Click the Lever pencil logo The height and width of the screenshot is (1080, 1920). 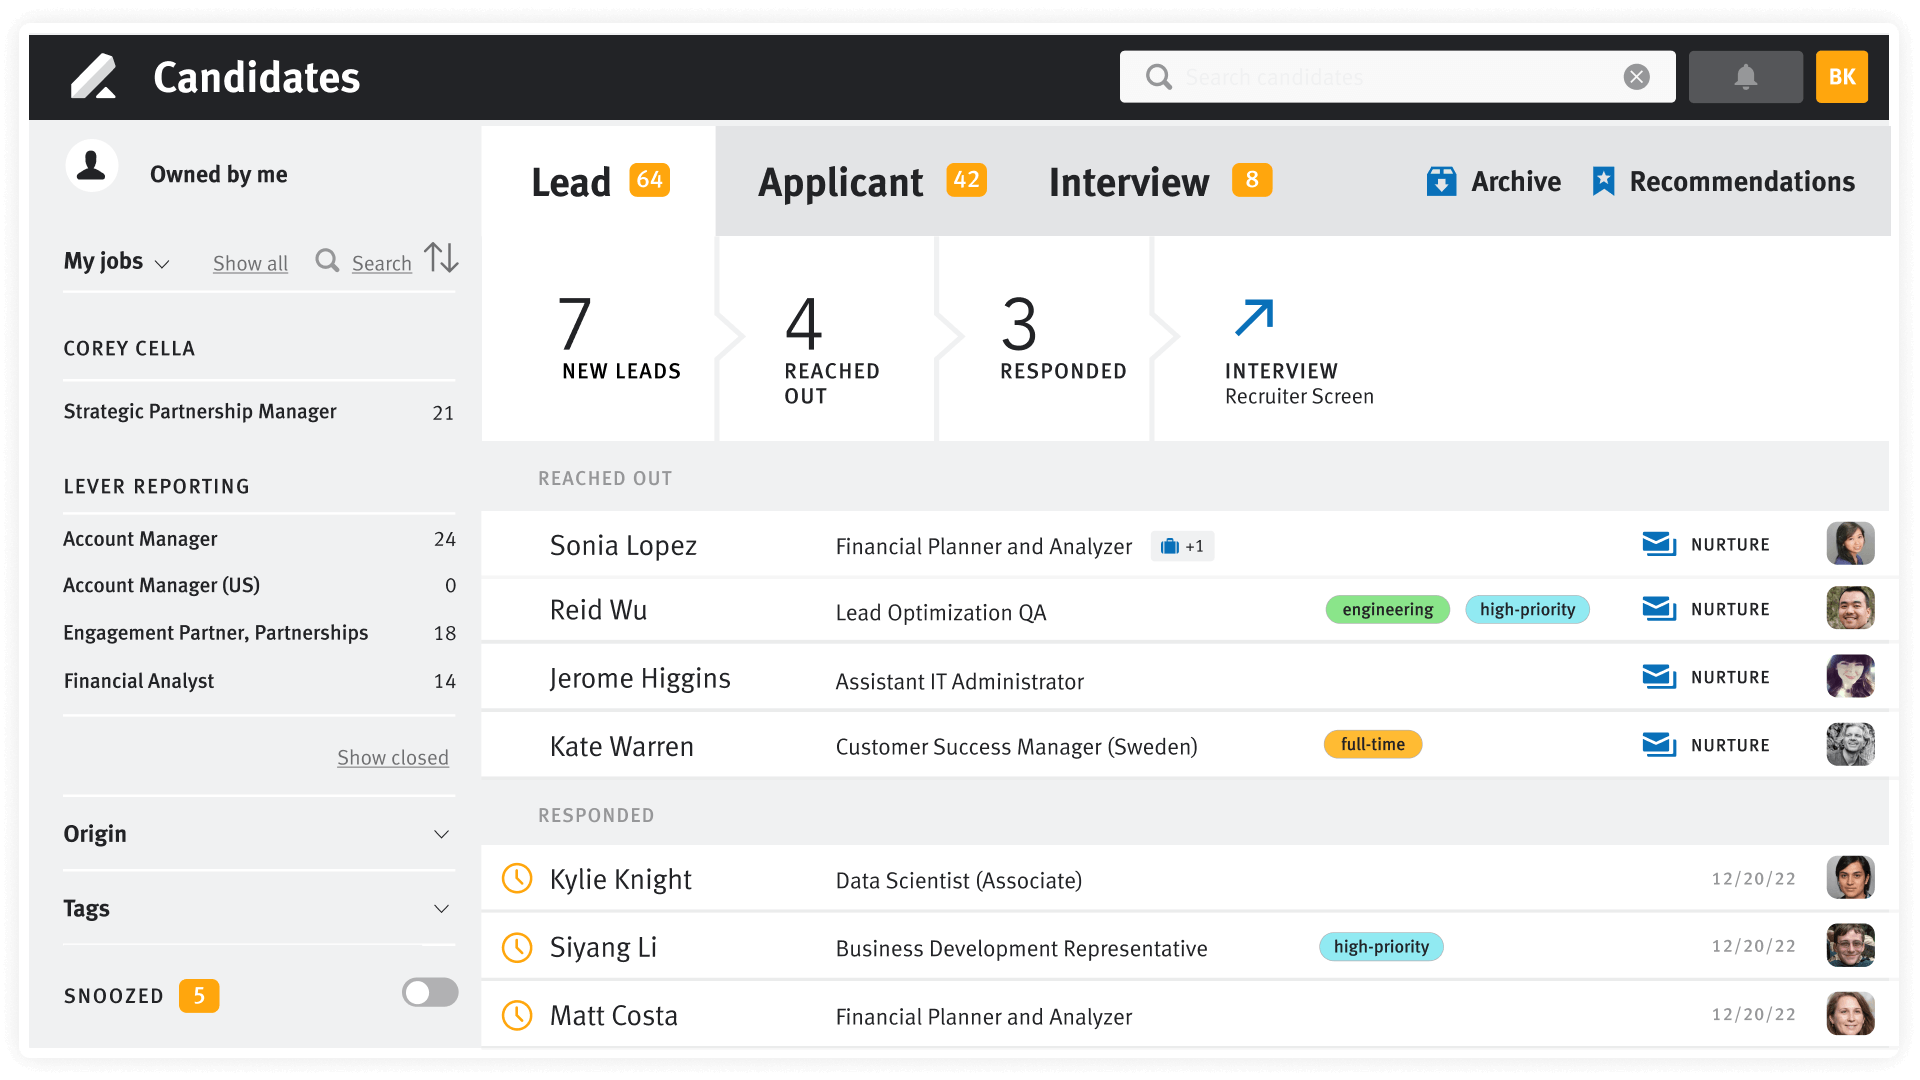(x=93, y=76)
